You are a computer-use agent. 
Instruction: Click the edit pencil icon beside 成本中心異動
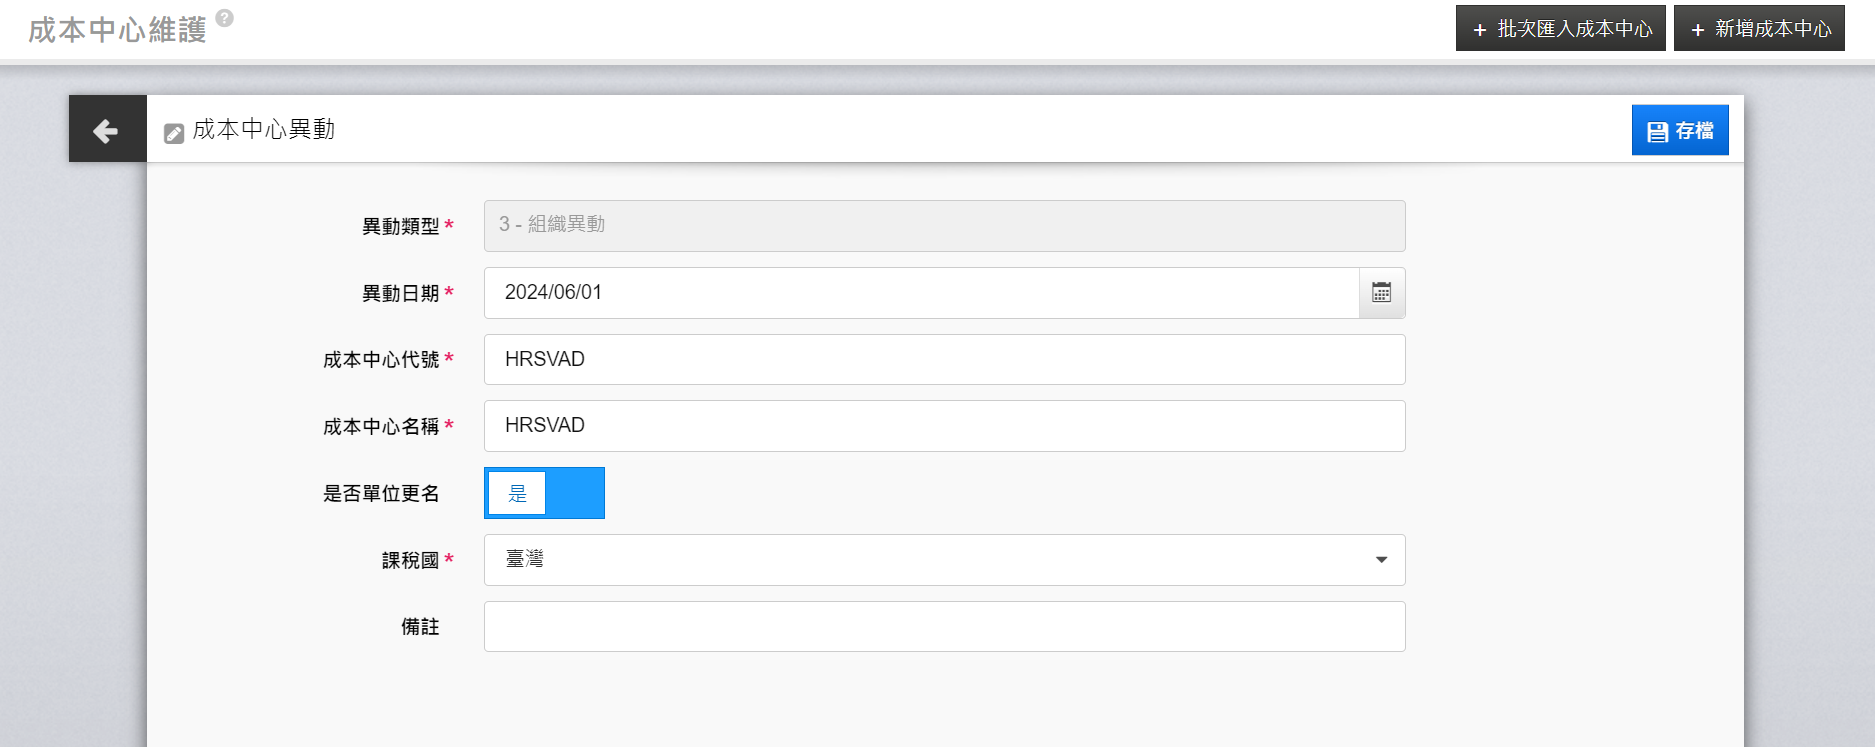click(x=174, y=133)
